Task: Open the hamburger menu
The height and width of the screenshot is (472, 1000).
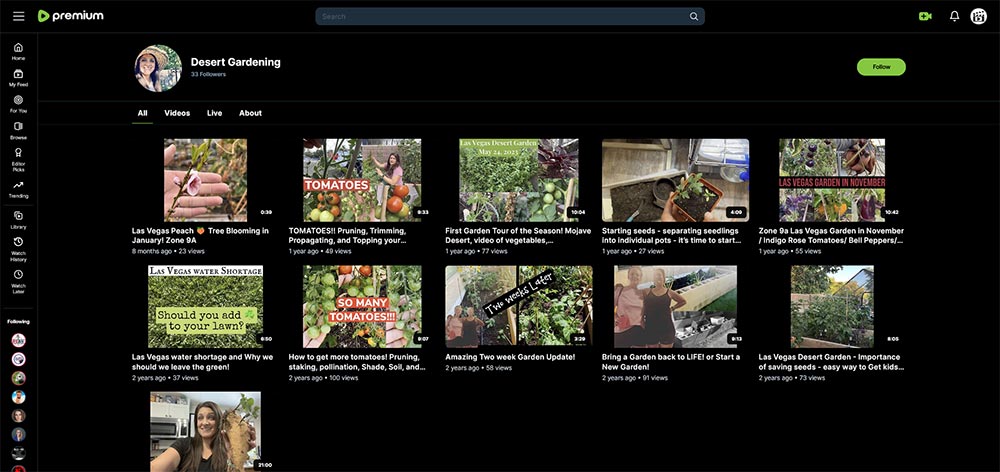Action: point(18,16)
